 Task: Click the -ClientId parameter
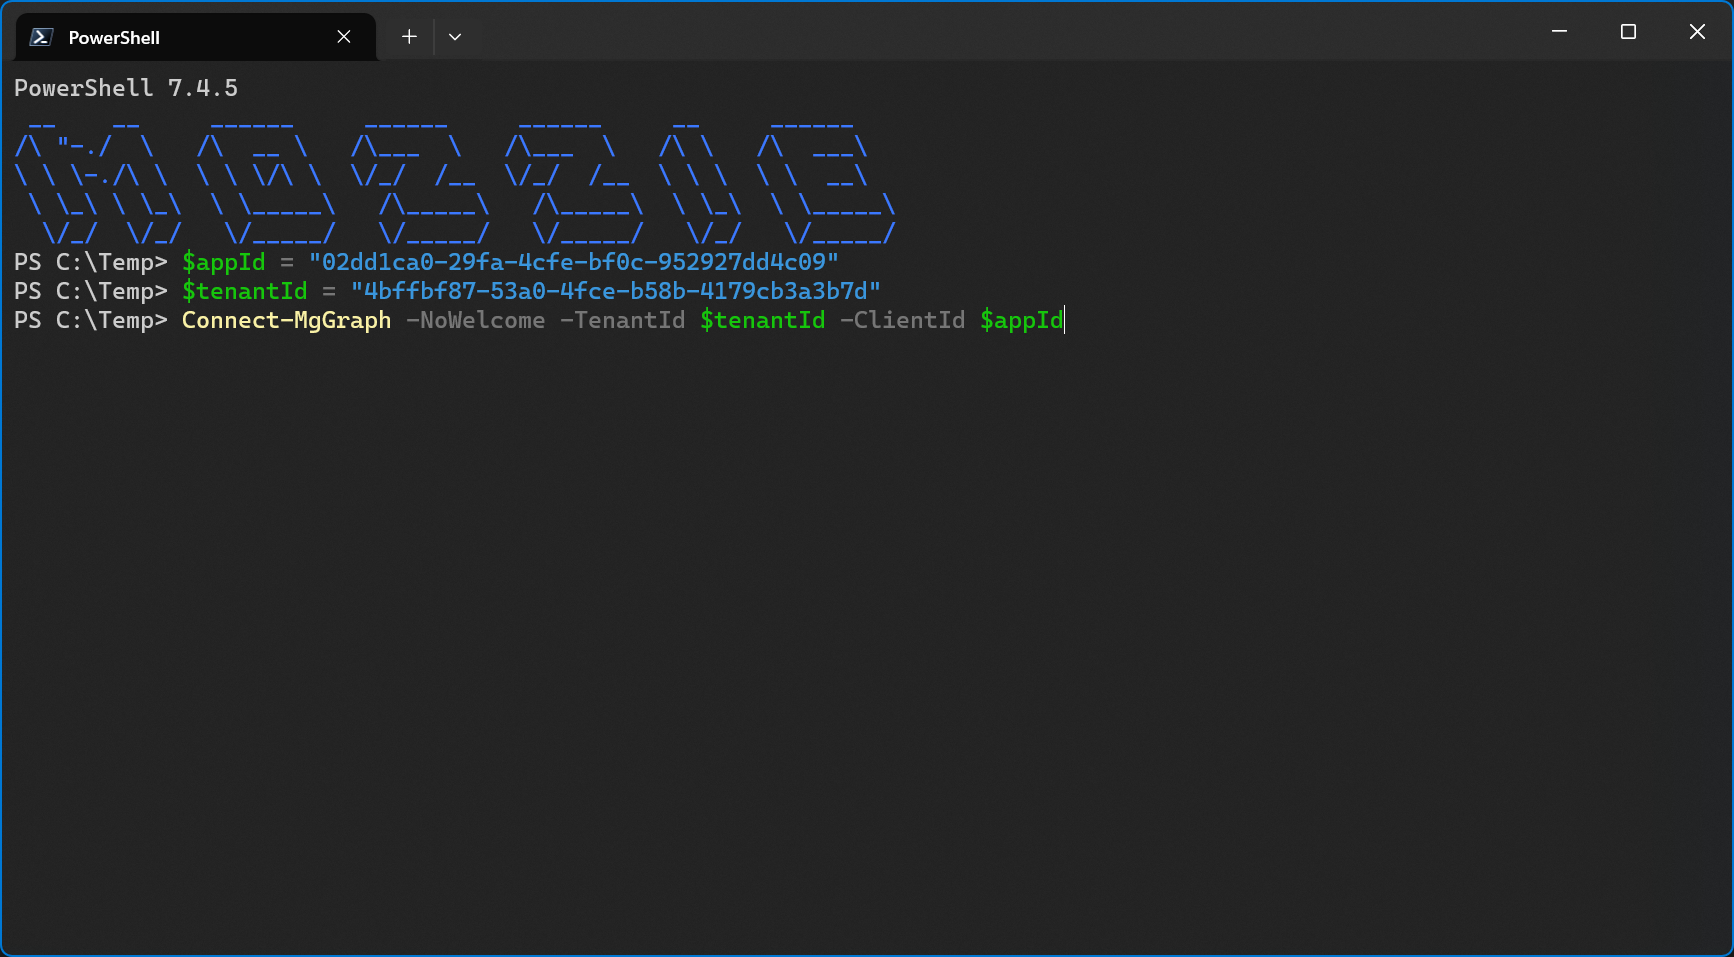[x=903, y=320]
